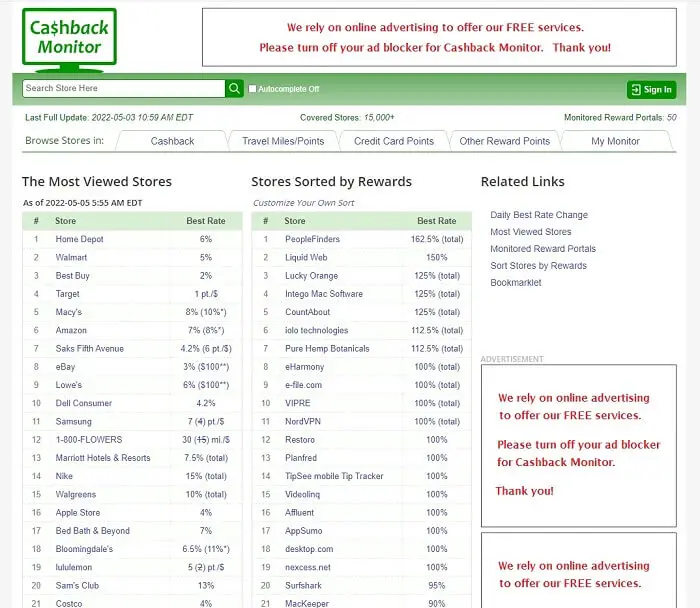Screen dimensions: 700x608
Task: Open the Home Depot store entry
Action: 80,239
